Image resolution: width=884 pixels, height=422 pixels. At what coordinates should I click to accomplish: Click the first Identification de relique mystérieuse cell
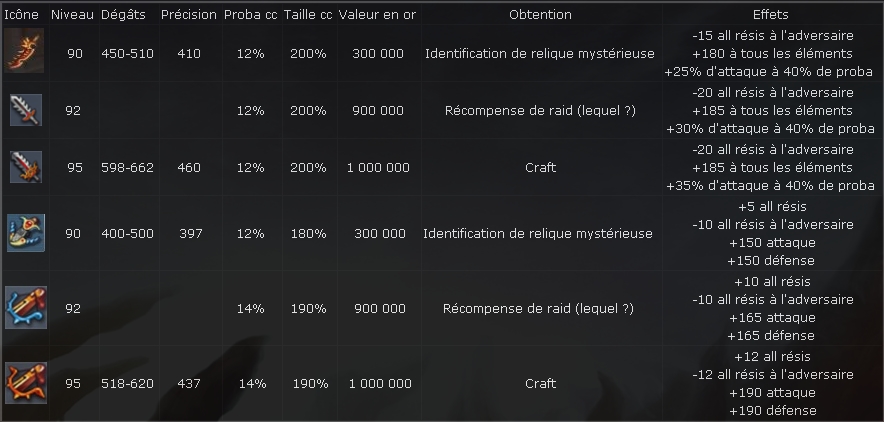(x=540, y=54)
